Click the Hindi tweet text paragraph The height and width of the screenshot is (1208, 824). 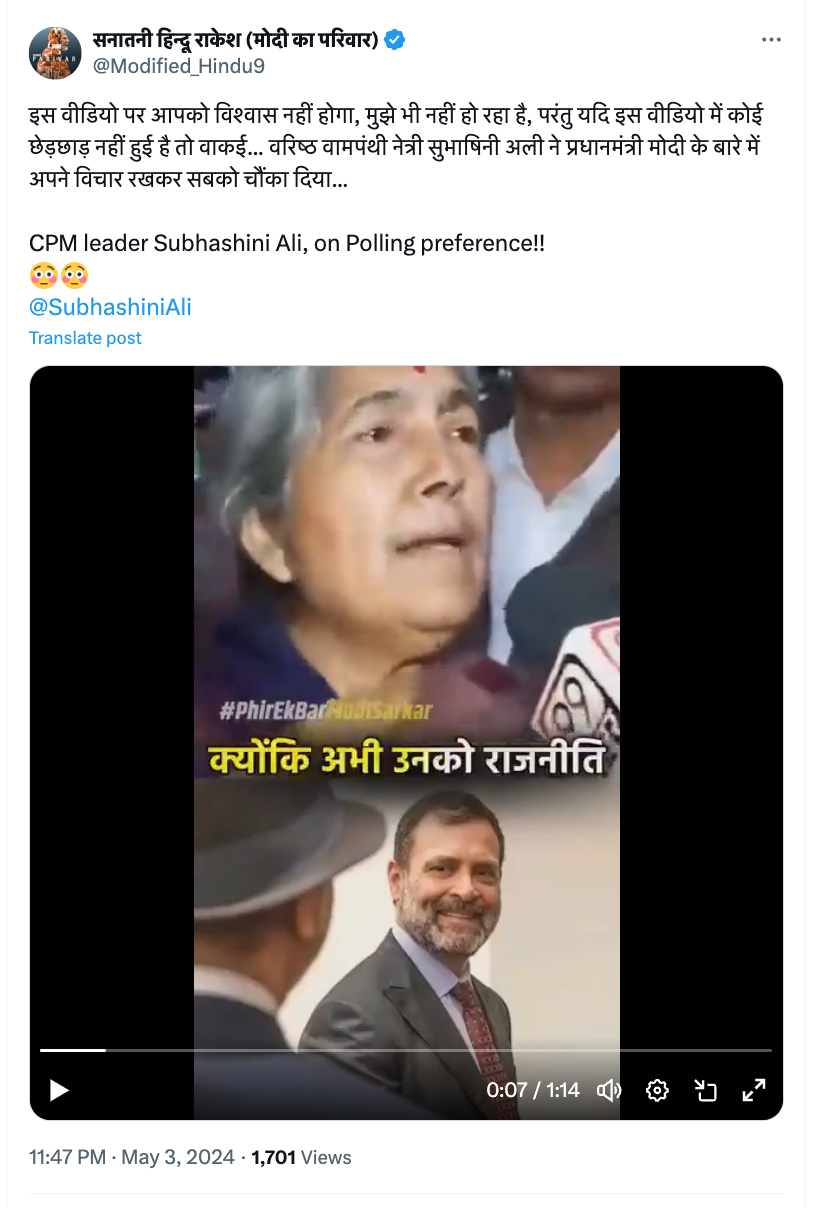coord(398,149)
